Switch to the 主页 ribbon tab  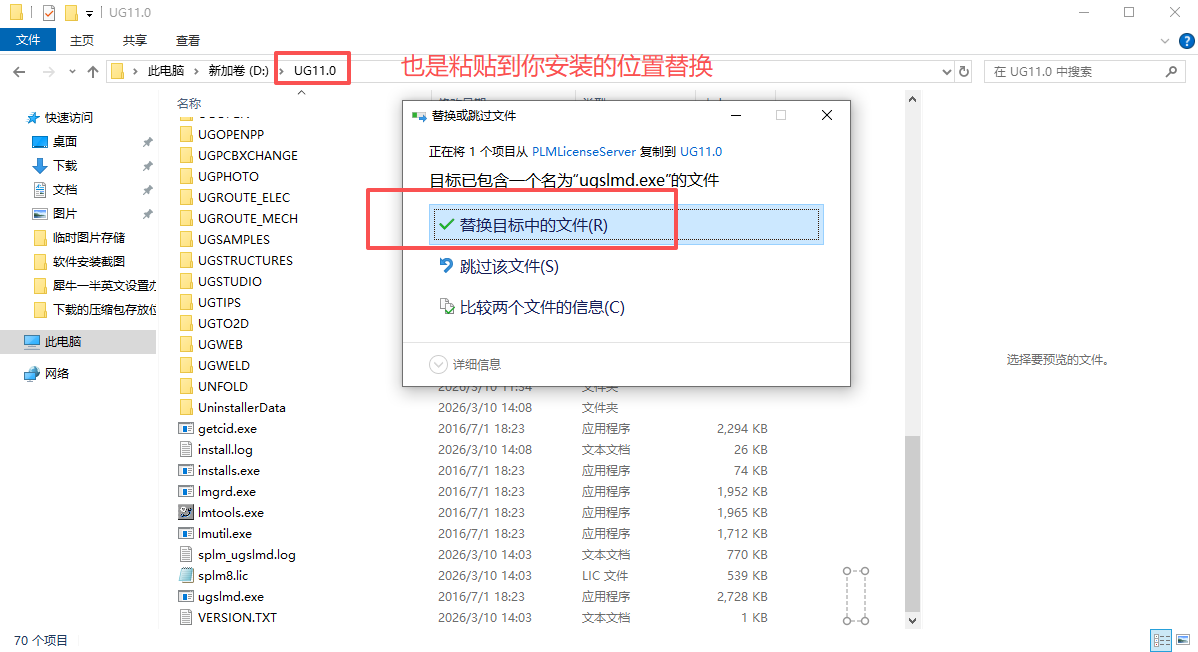pos(81,40)
